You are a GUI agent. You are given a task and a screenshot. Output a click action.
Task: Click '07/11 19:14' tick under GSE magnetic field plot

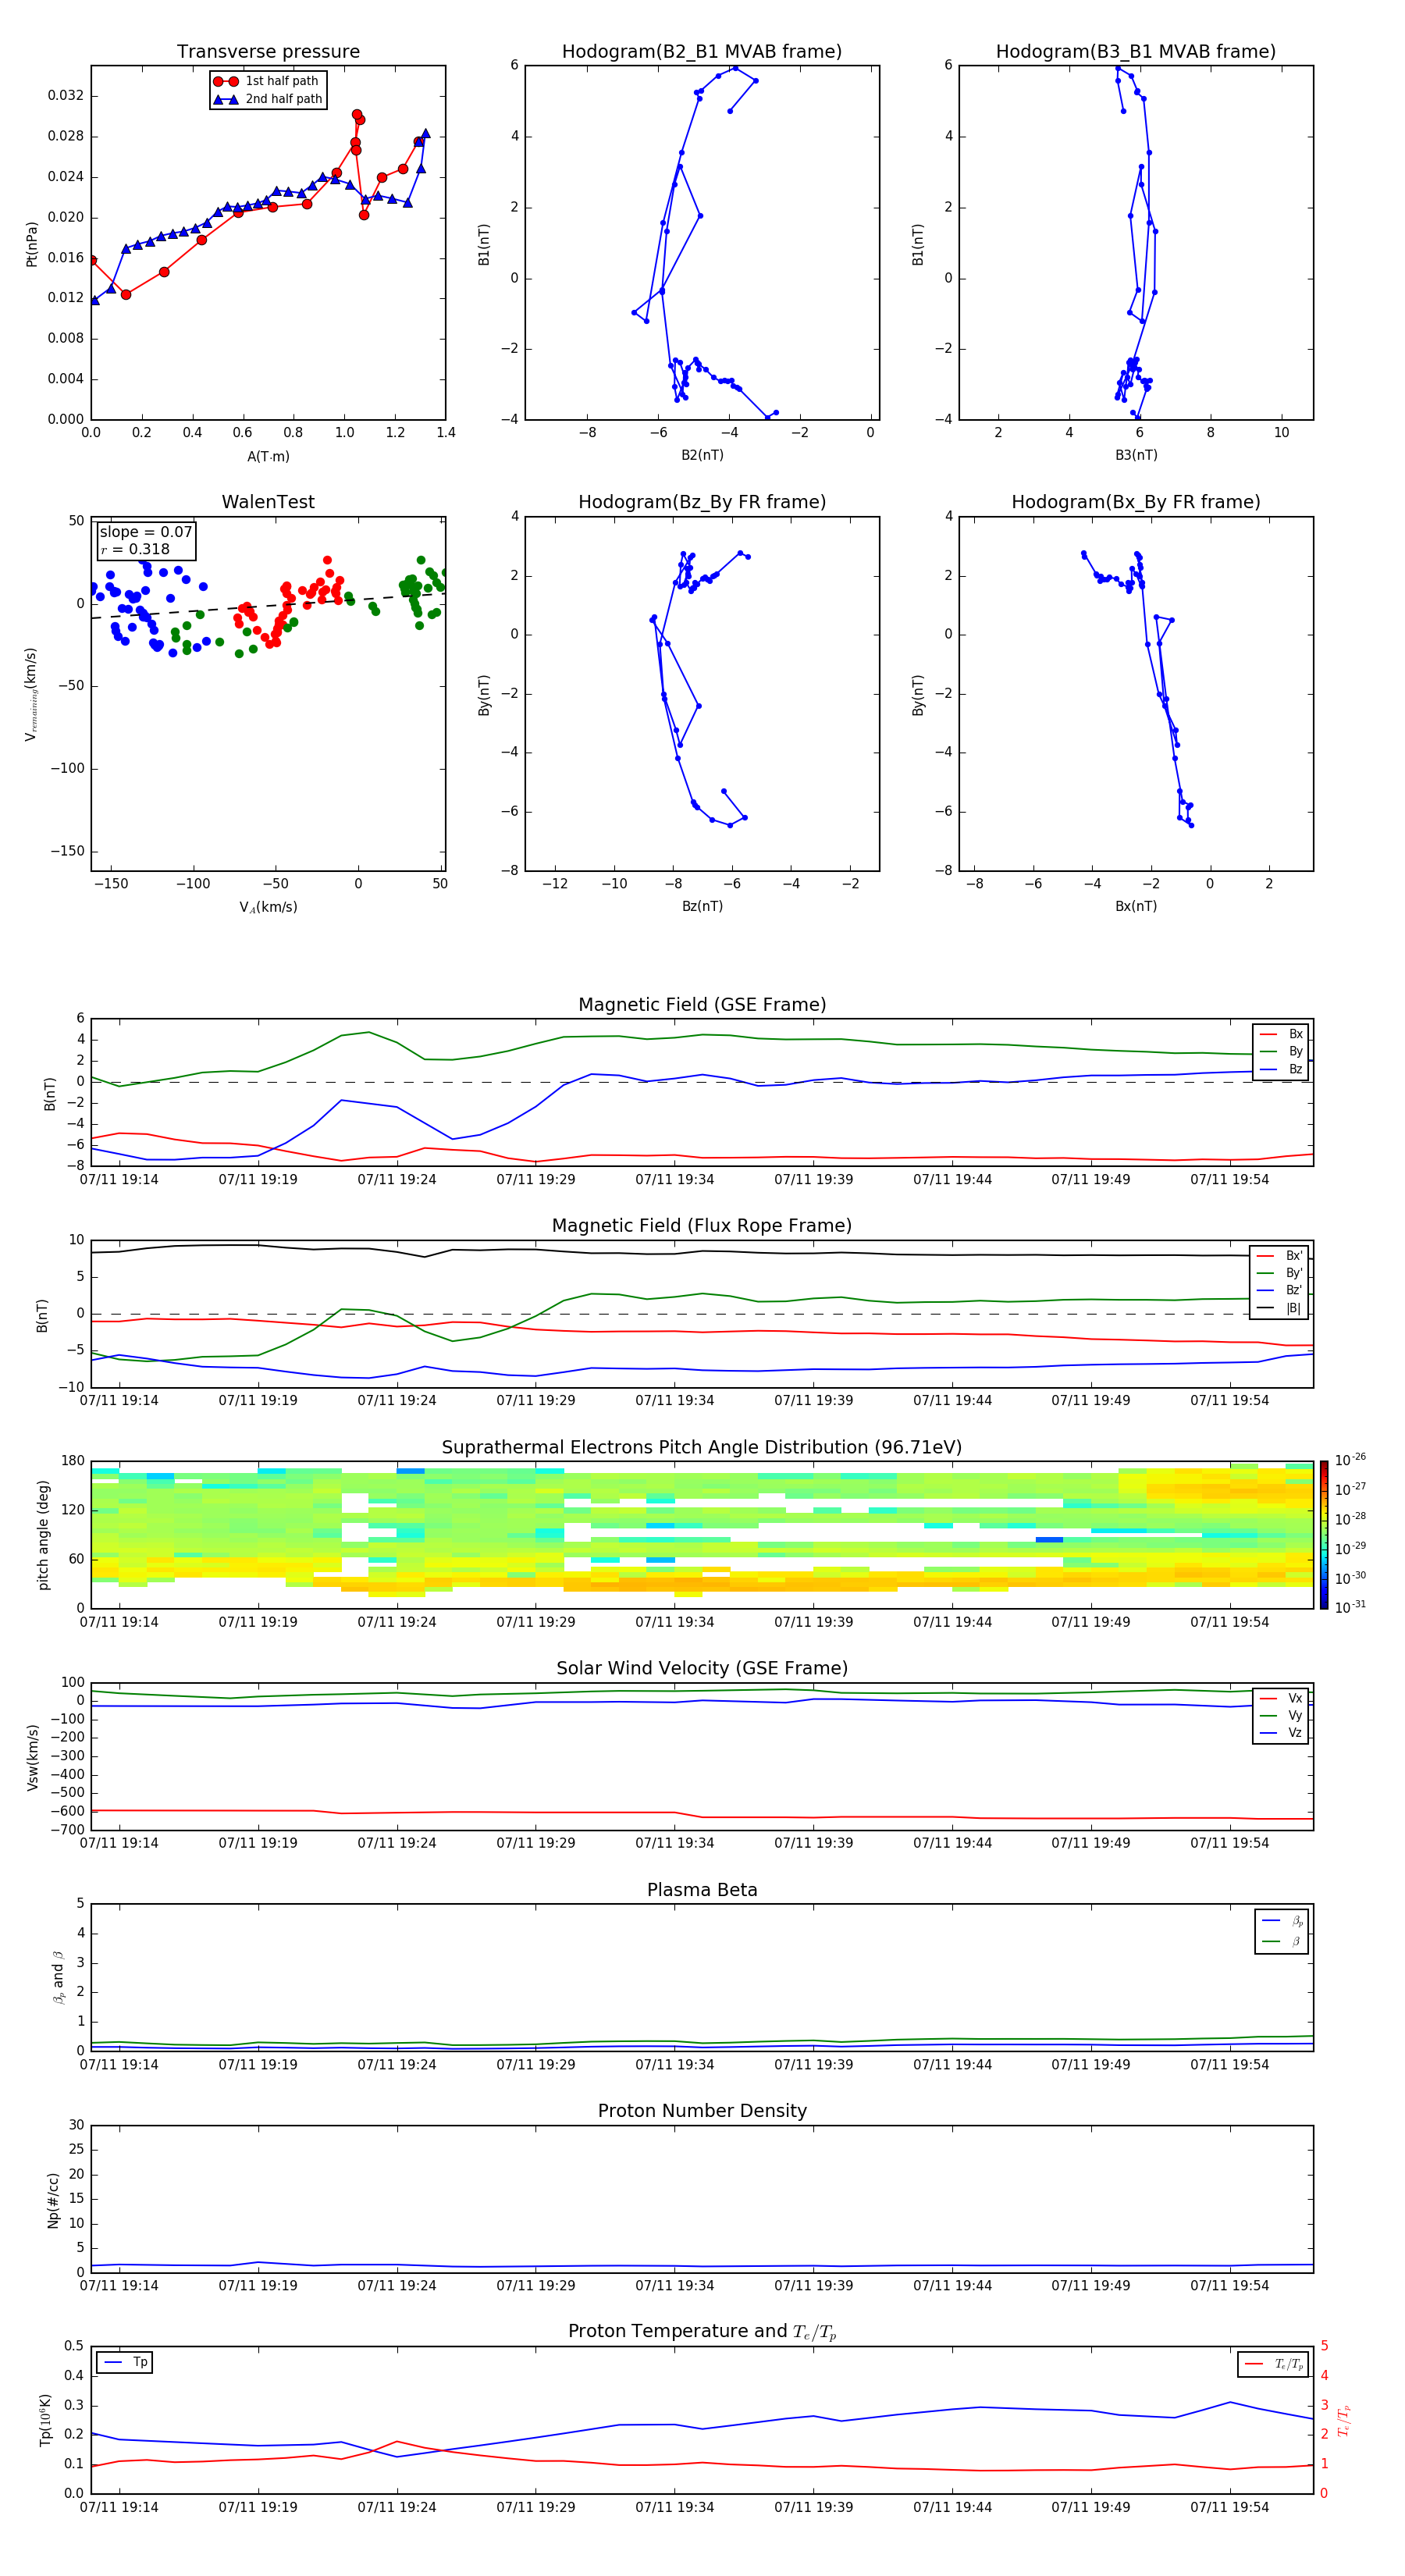[119, 1180]
